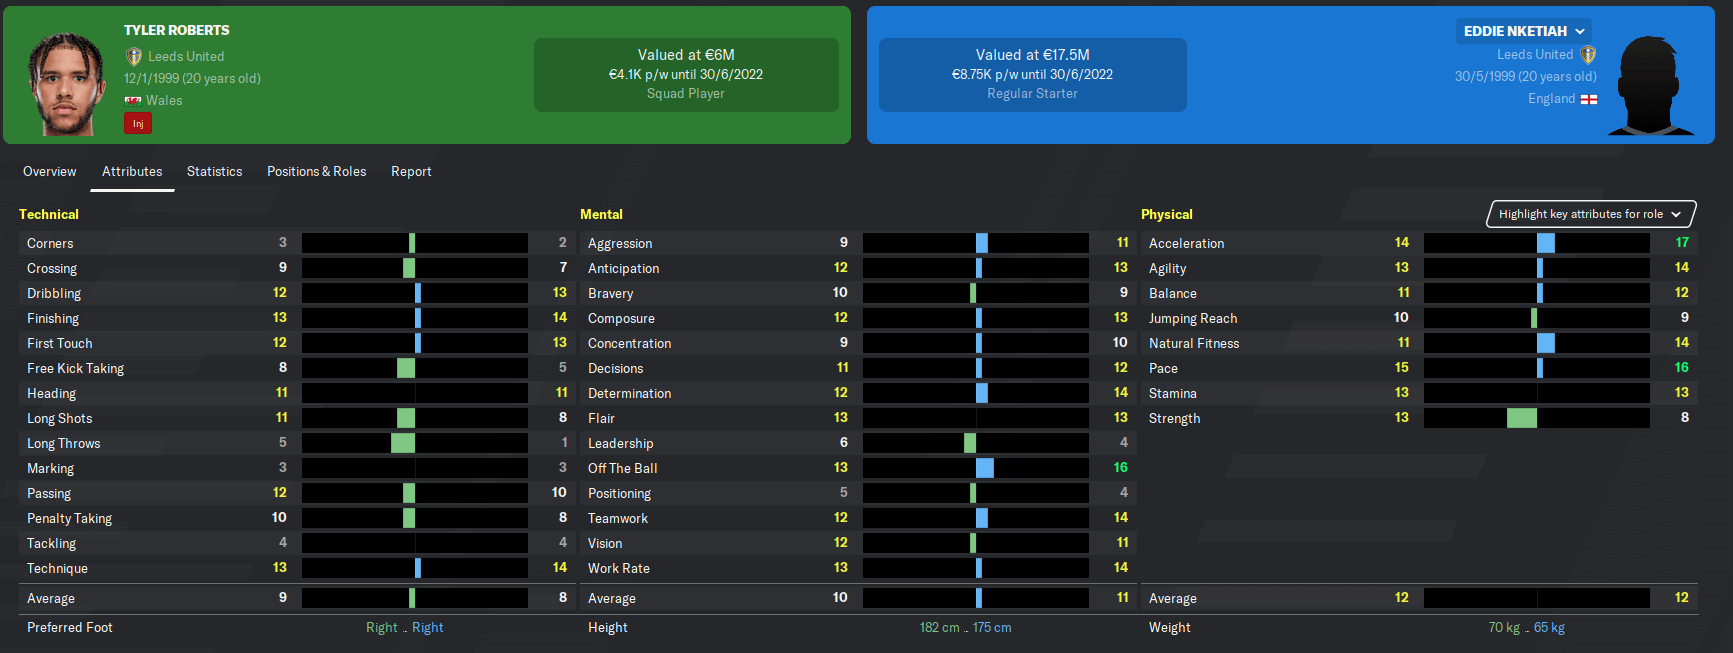The width and height of the screenshot is (1733, 653).
Task: Click Tyler Roberts' Valued at €6M contract box
Action: (686, 75)
